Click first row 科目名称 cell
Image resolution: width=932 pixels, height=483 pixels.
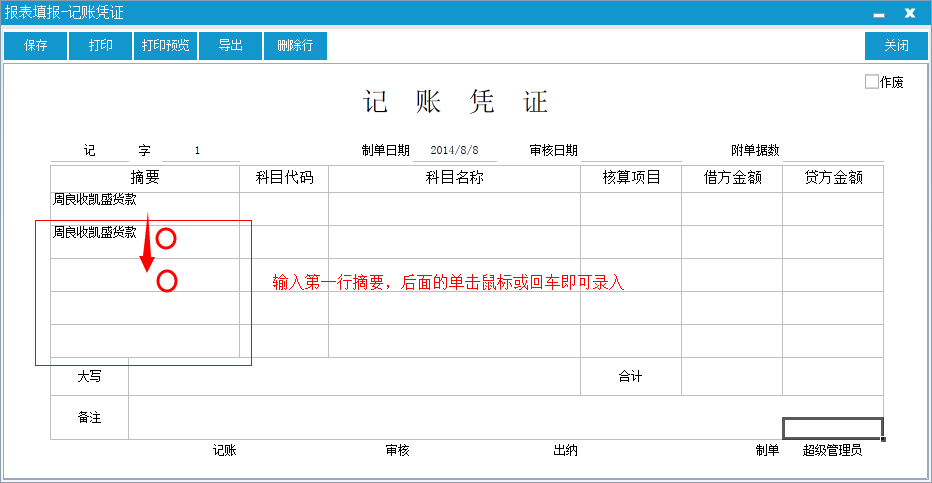point(455,209)
